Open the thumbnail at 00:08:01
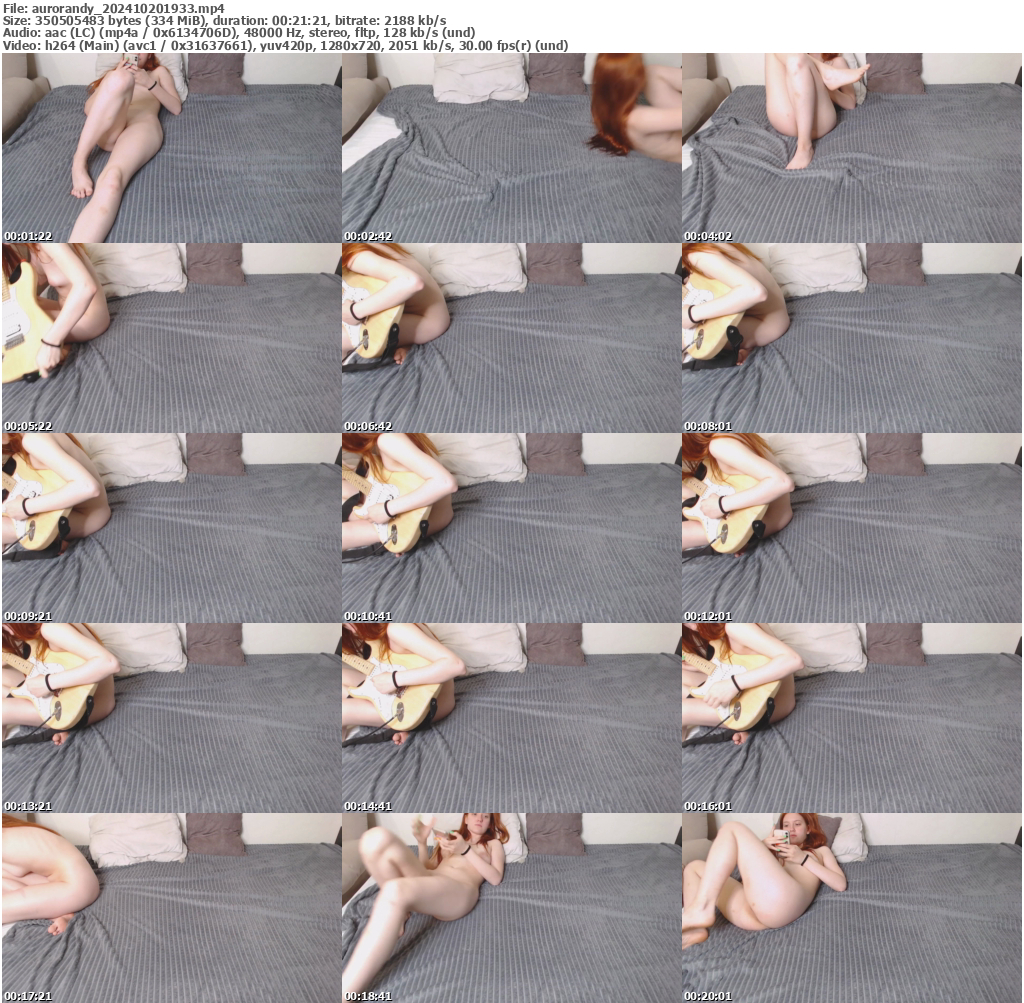This screenshot has width=1024, height=1003. click(853, 336)
